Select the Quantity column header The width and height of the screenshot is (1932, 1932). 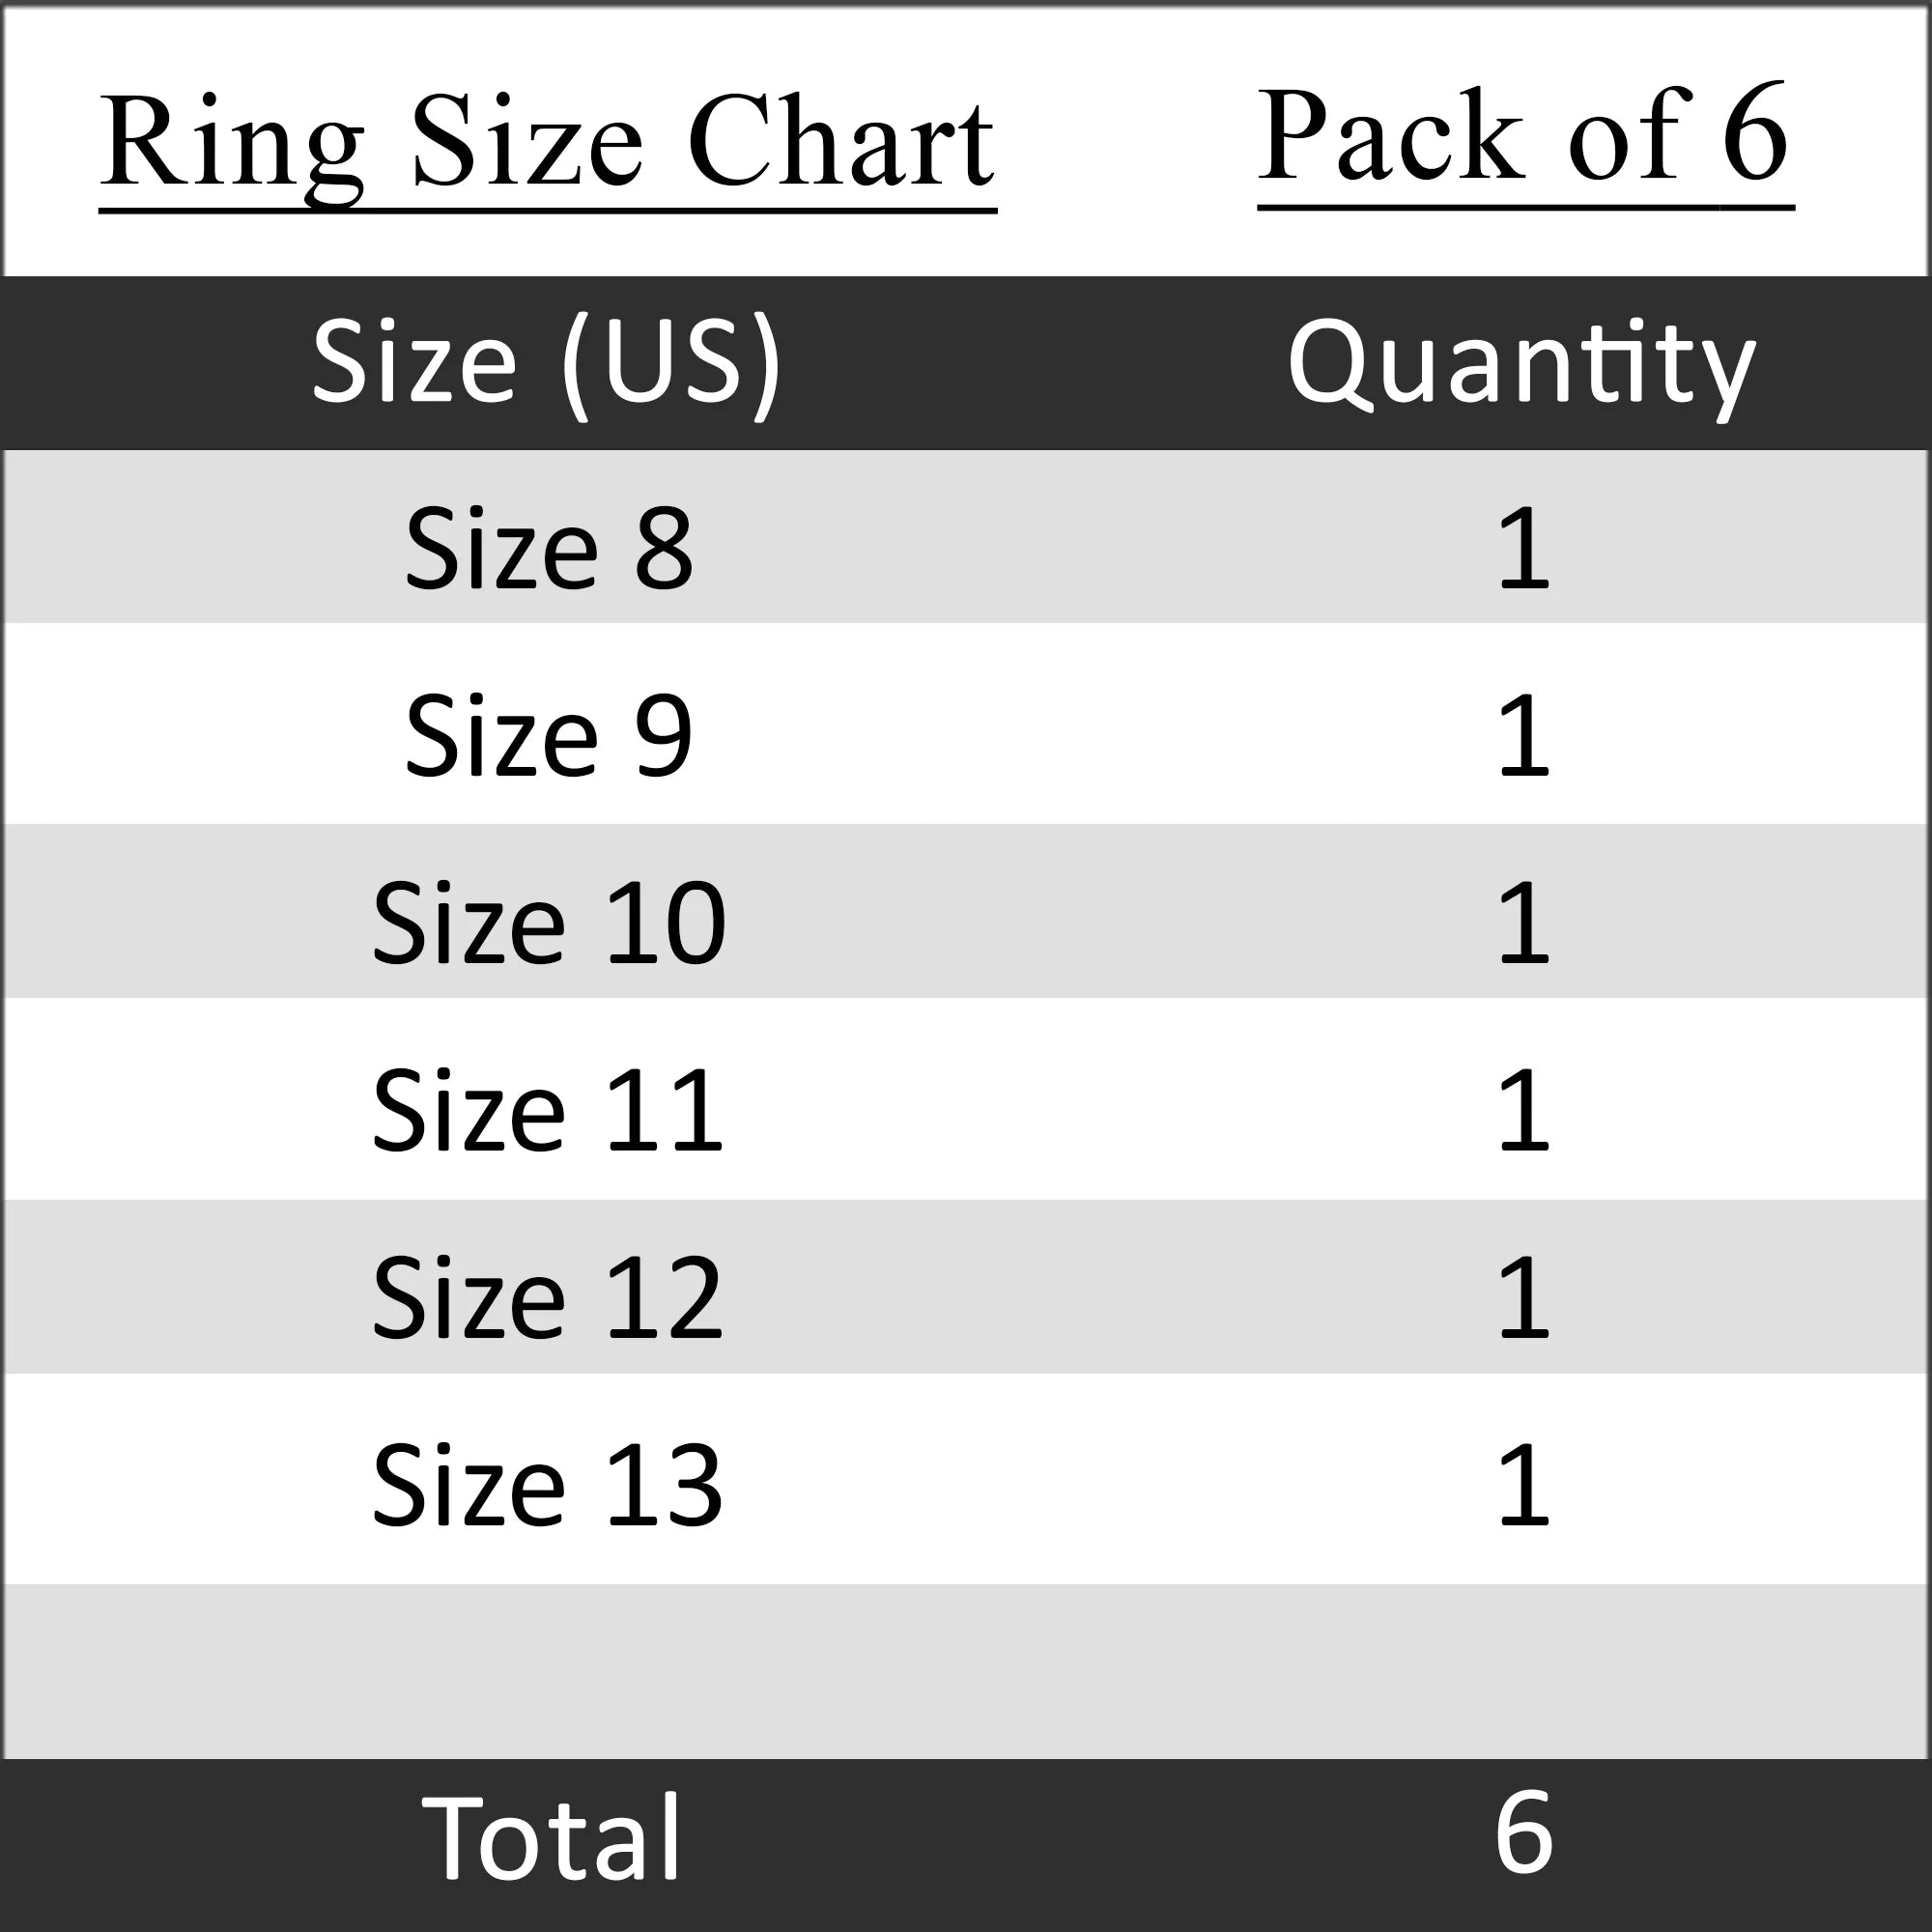click(1521, 364)
